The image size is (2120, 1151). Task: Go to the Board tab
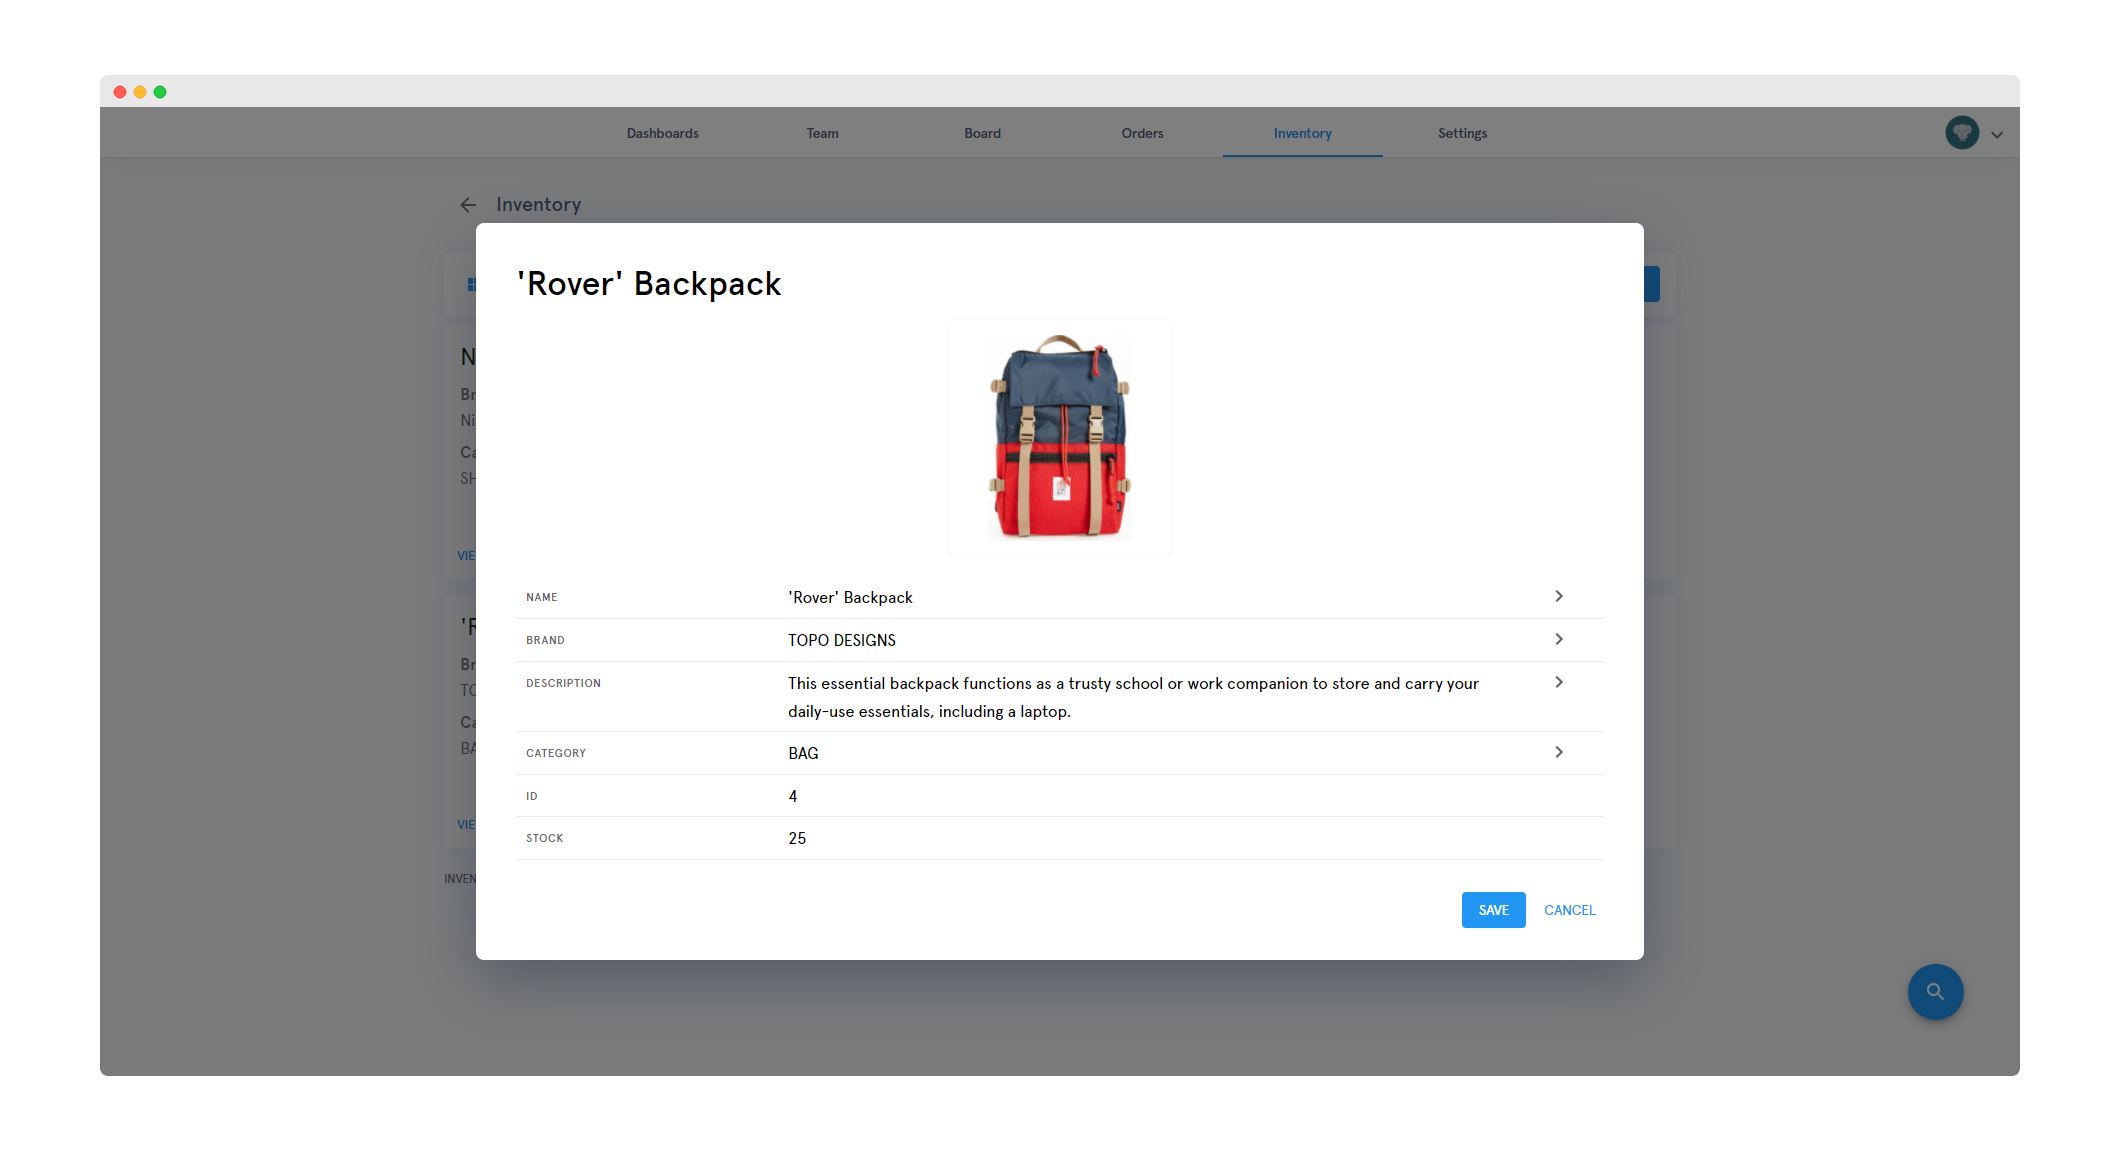pyautogui.click(x=982, y=133)
